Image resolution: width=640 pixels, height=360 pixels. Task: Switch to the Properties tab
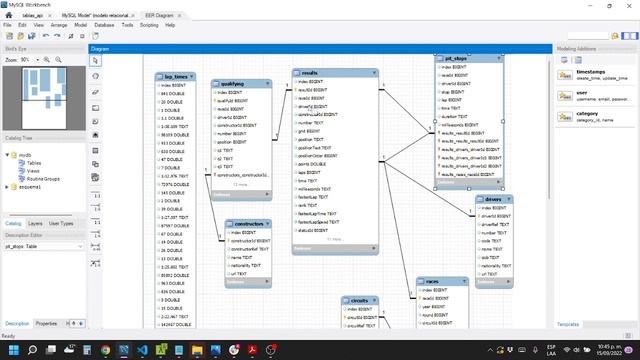46,323
